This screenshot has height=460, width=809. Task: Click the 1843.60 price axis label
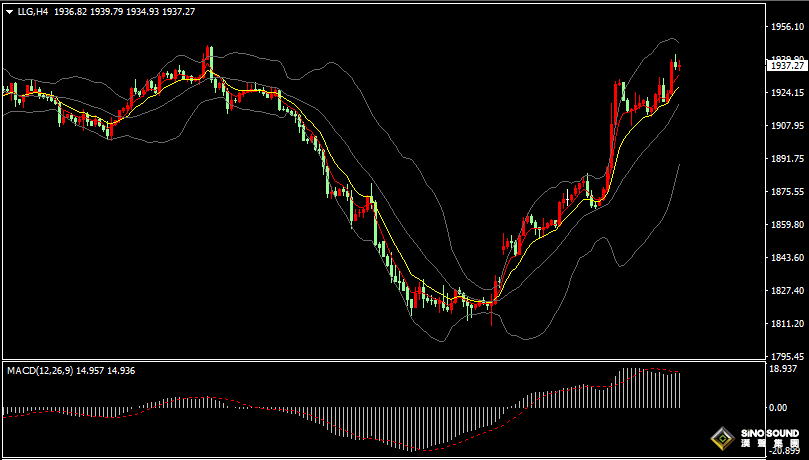pyautogui.click(x=788, y=258)
